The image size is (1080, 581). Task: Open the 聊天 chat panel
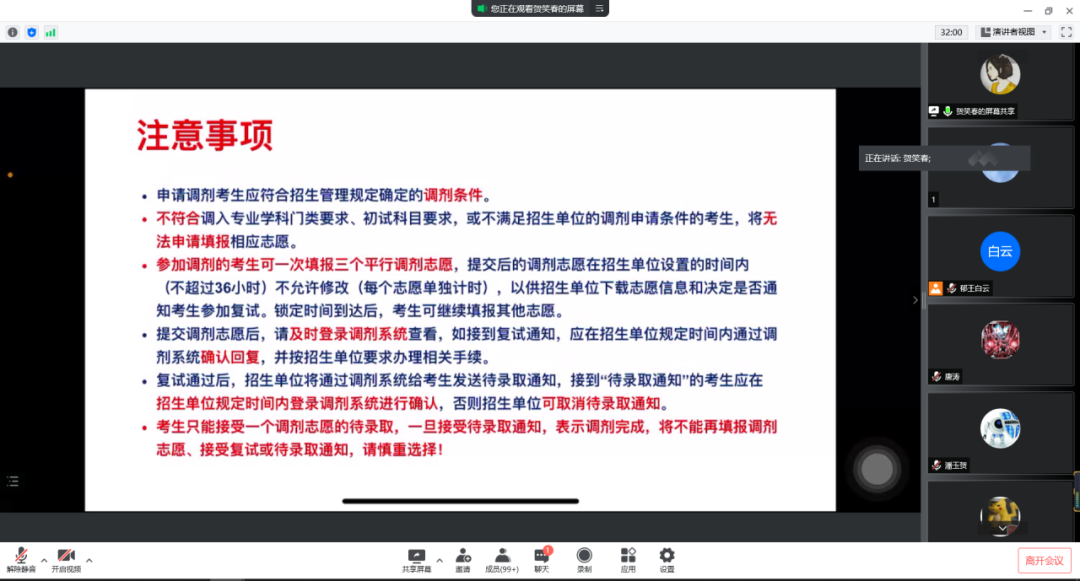point(542,558)
